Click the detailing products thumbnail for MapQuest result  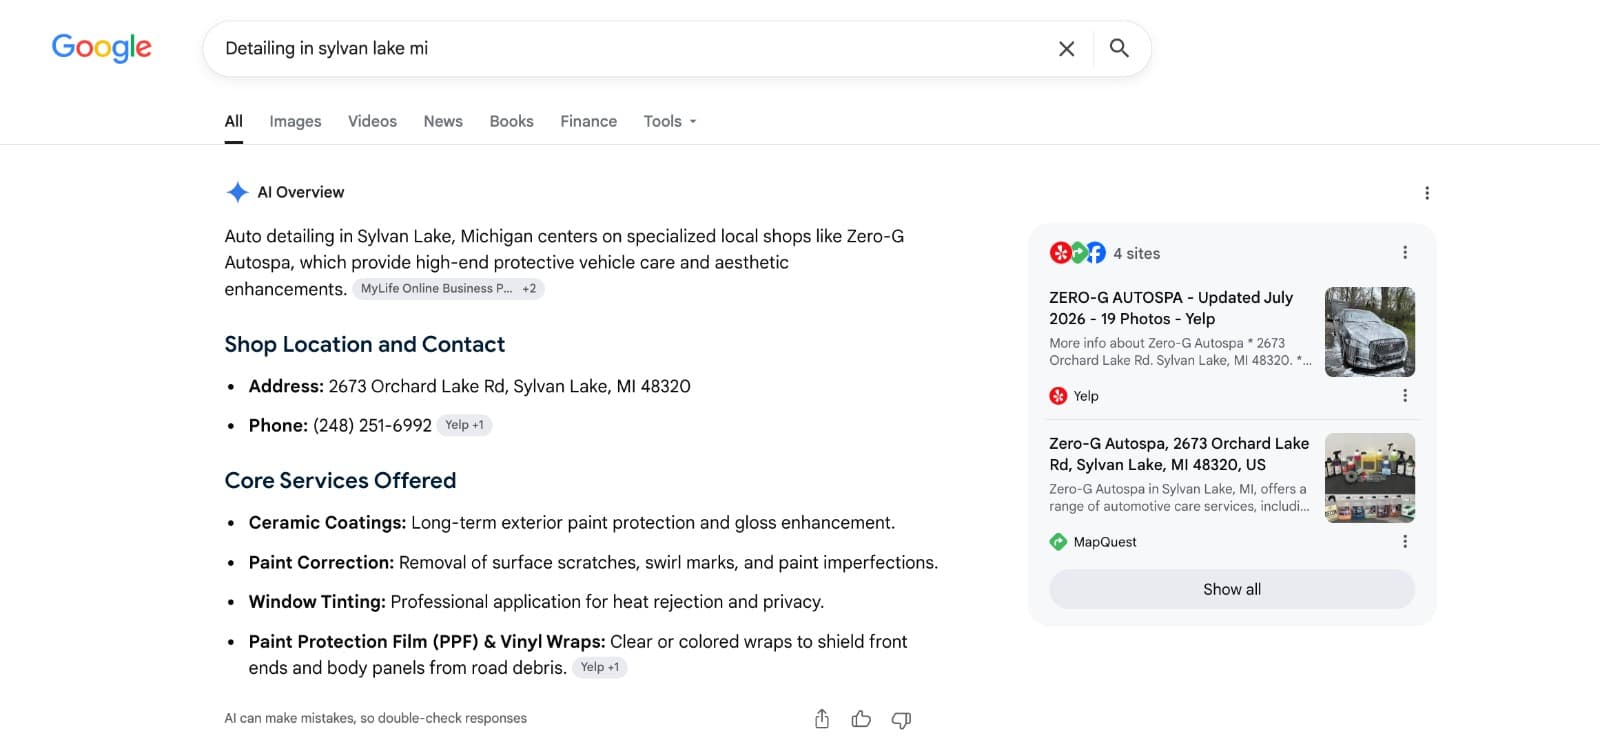1370,478
